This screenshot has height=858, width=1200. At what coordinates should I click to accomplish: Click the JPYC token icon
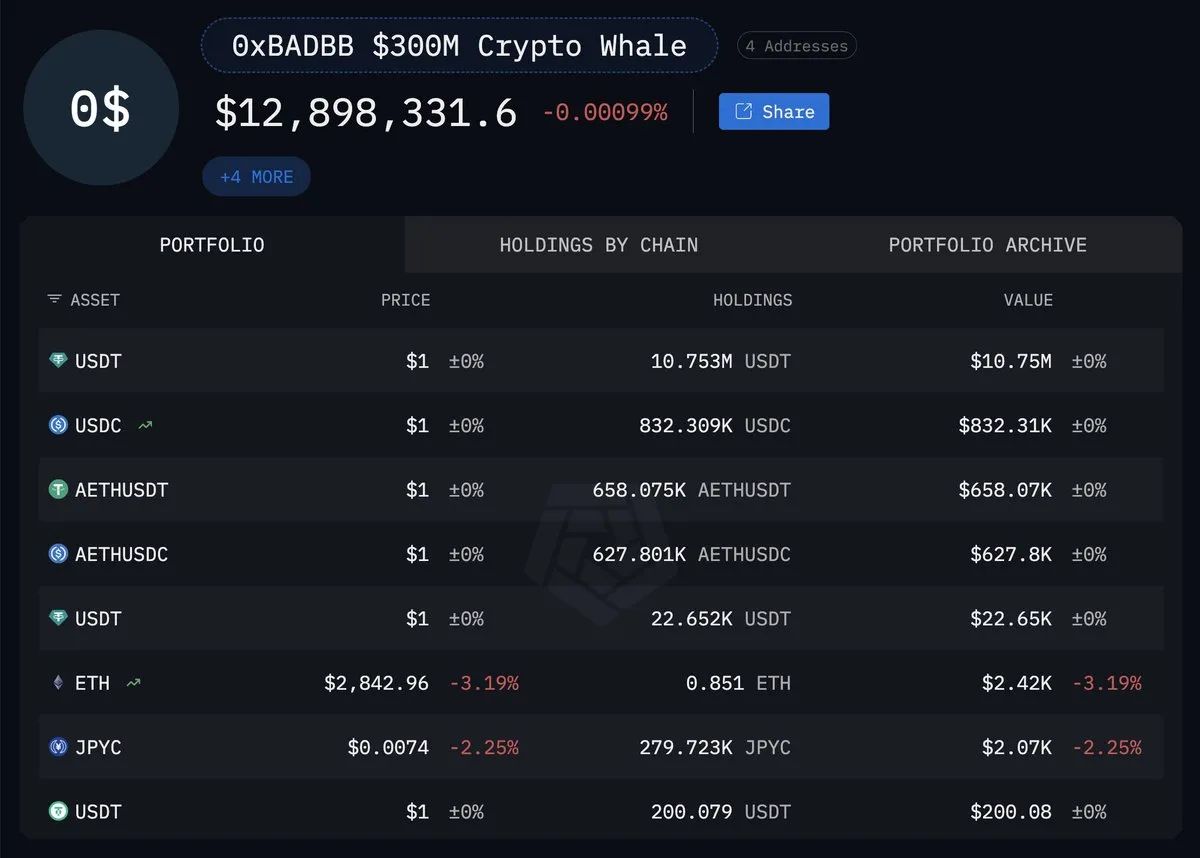pos(58,747)
